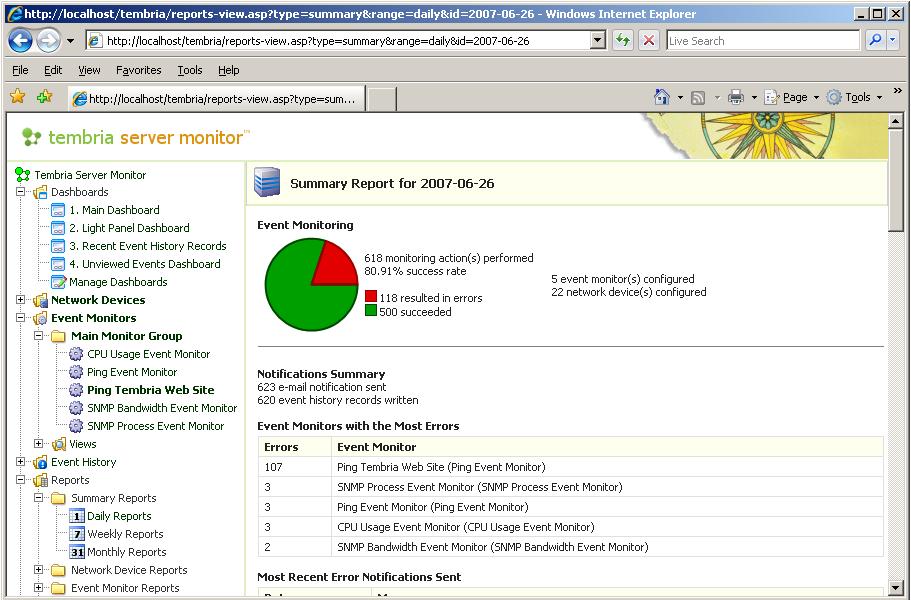Click the page's vertical scrollbar thumb
This screenshot has height=600, width=911.
click(x=895, y=181)
